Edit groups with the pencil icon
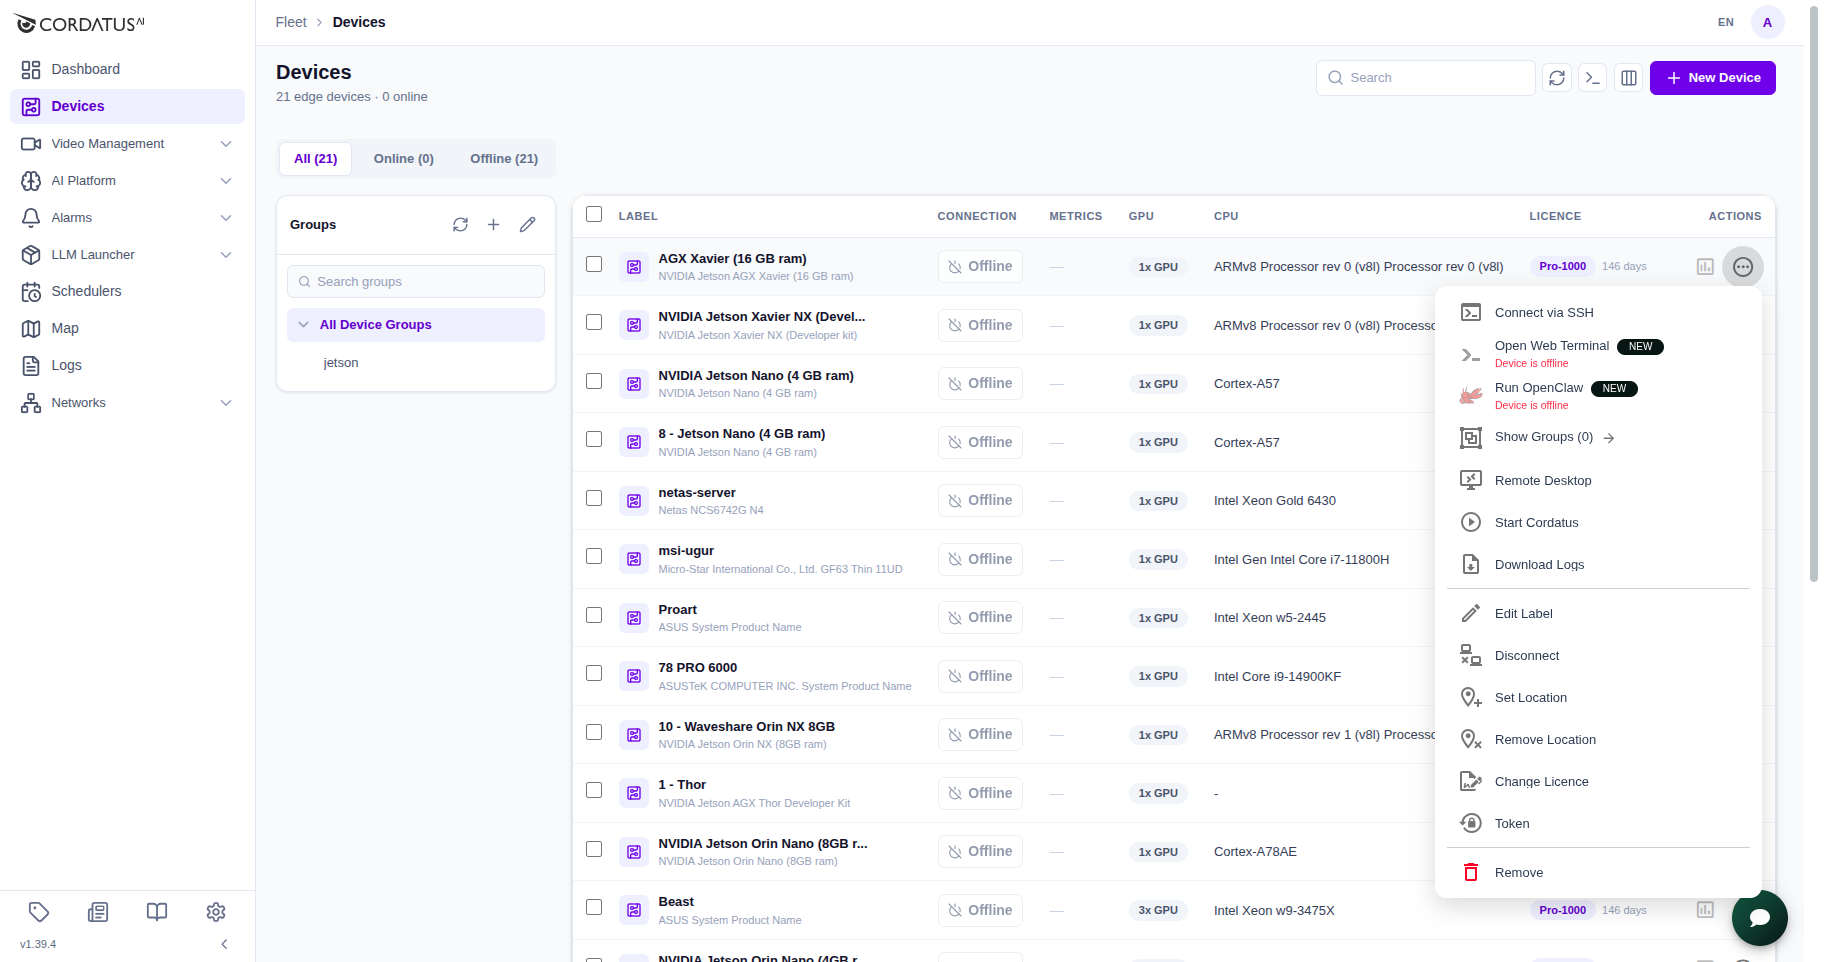This screenshot has height=962, width=1824. (527, 225)
